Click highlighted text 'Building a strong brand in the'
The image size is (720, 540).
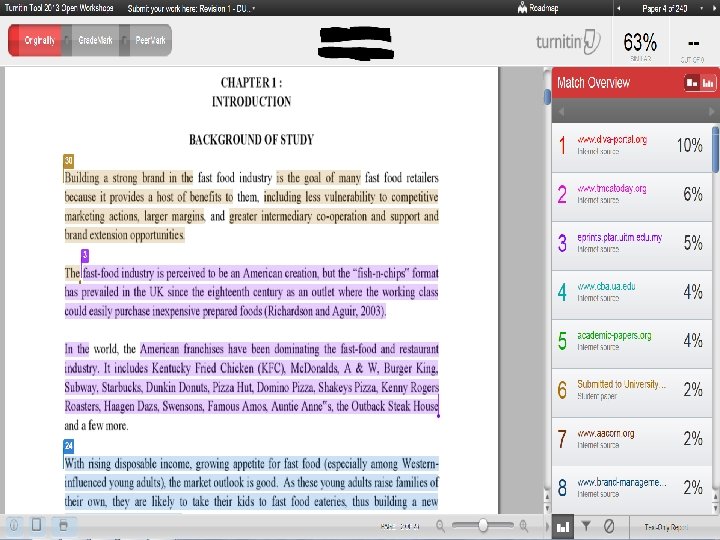[129, 178]
